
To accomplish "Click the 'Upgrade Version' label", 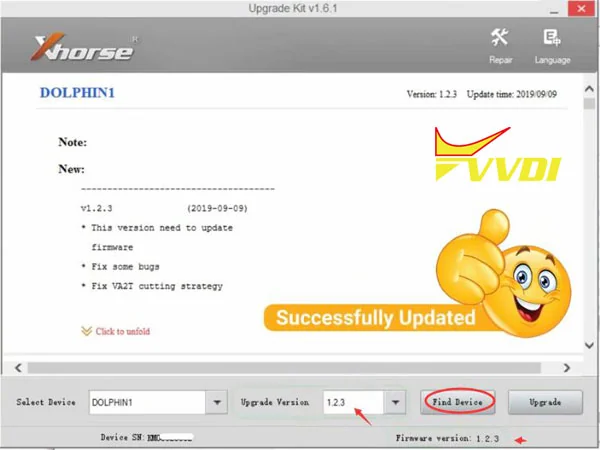I will click(x=275, y=402).
